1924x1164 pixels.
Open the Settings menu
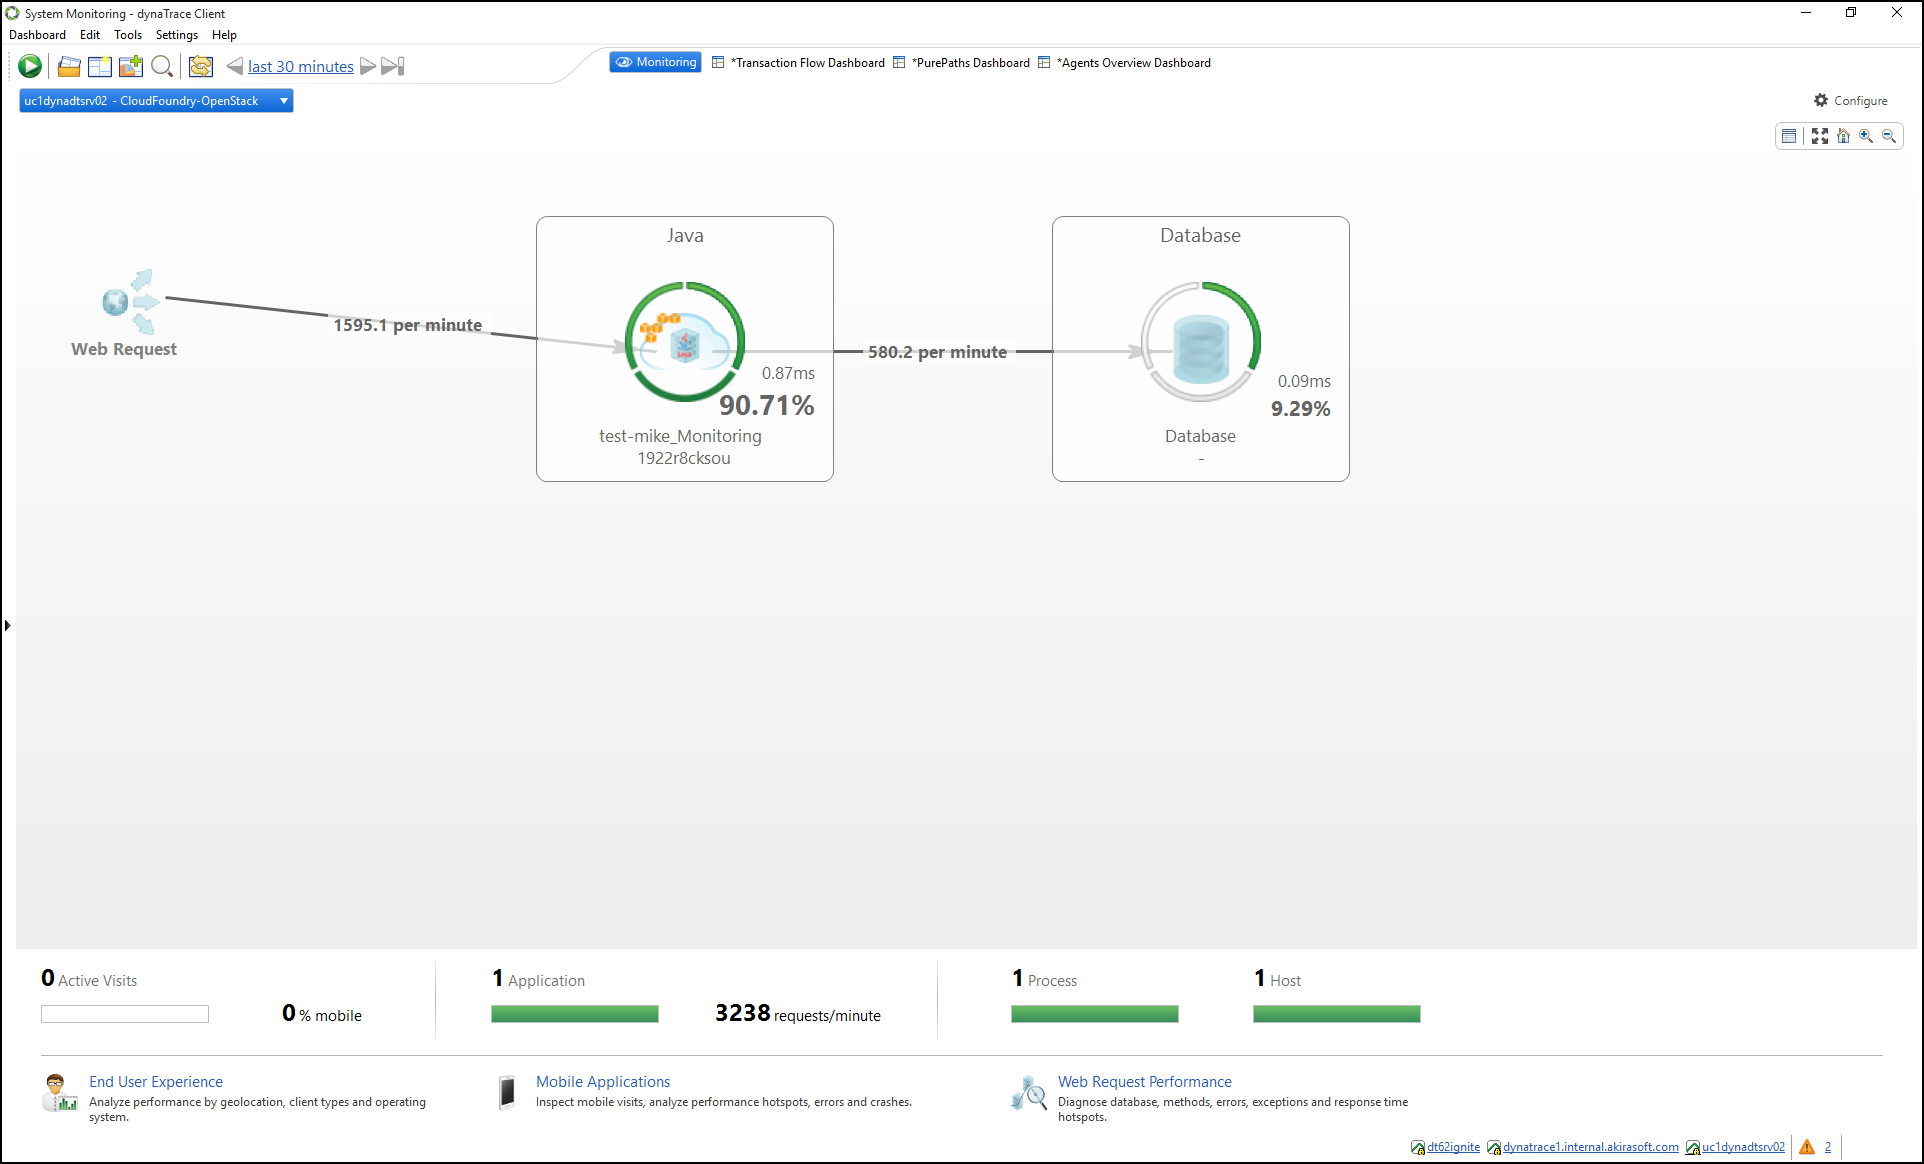(x=177, y=35)
